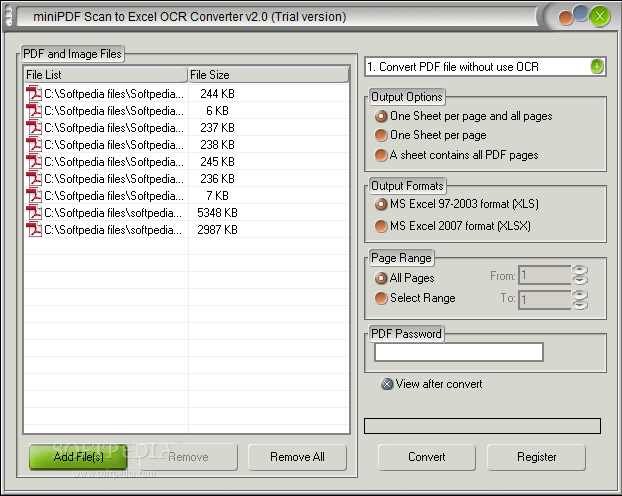Viewport: 622px width, 496px height.
Task: Select the file row sized 245 KB
Action: point(186,162)
